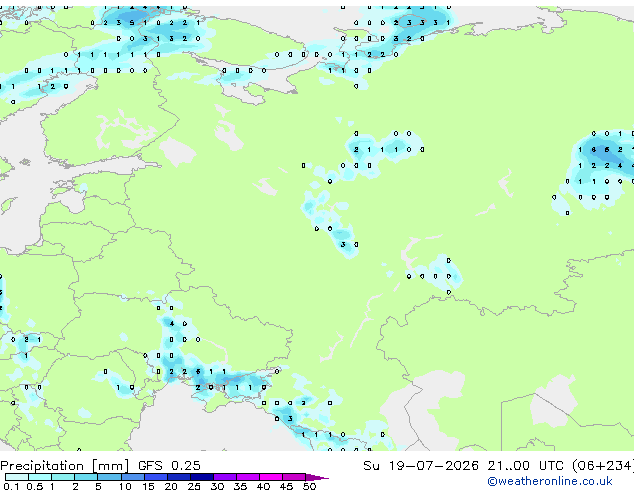Viewport: 634px width, 490px height.
Task: Click the 'Su 19-07-2026' date text
Action: [421, 466]
